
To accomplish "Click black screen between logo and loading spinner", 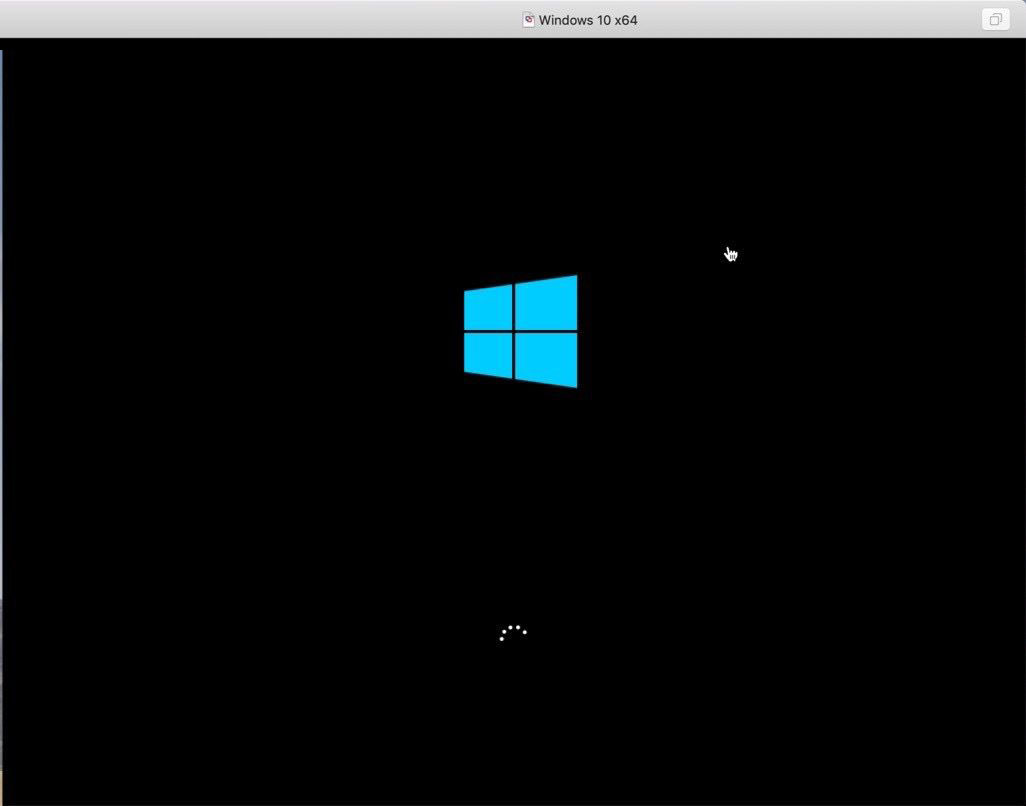I will coord(514,507).
